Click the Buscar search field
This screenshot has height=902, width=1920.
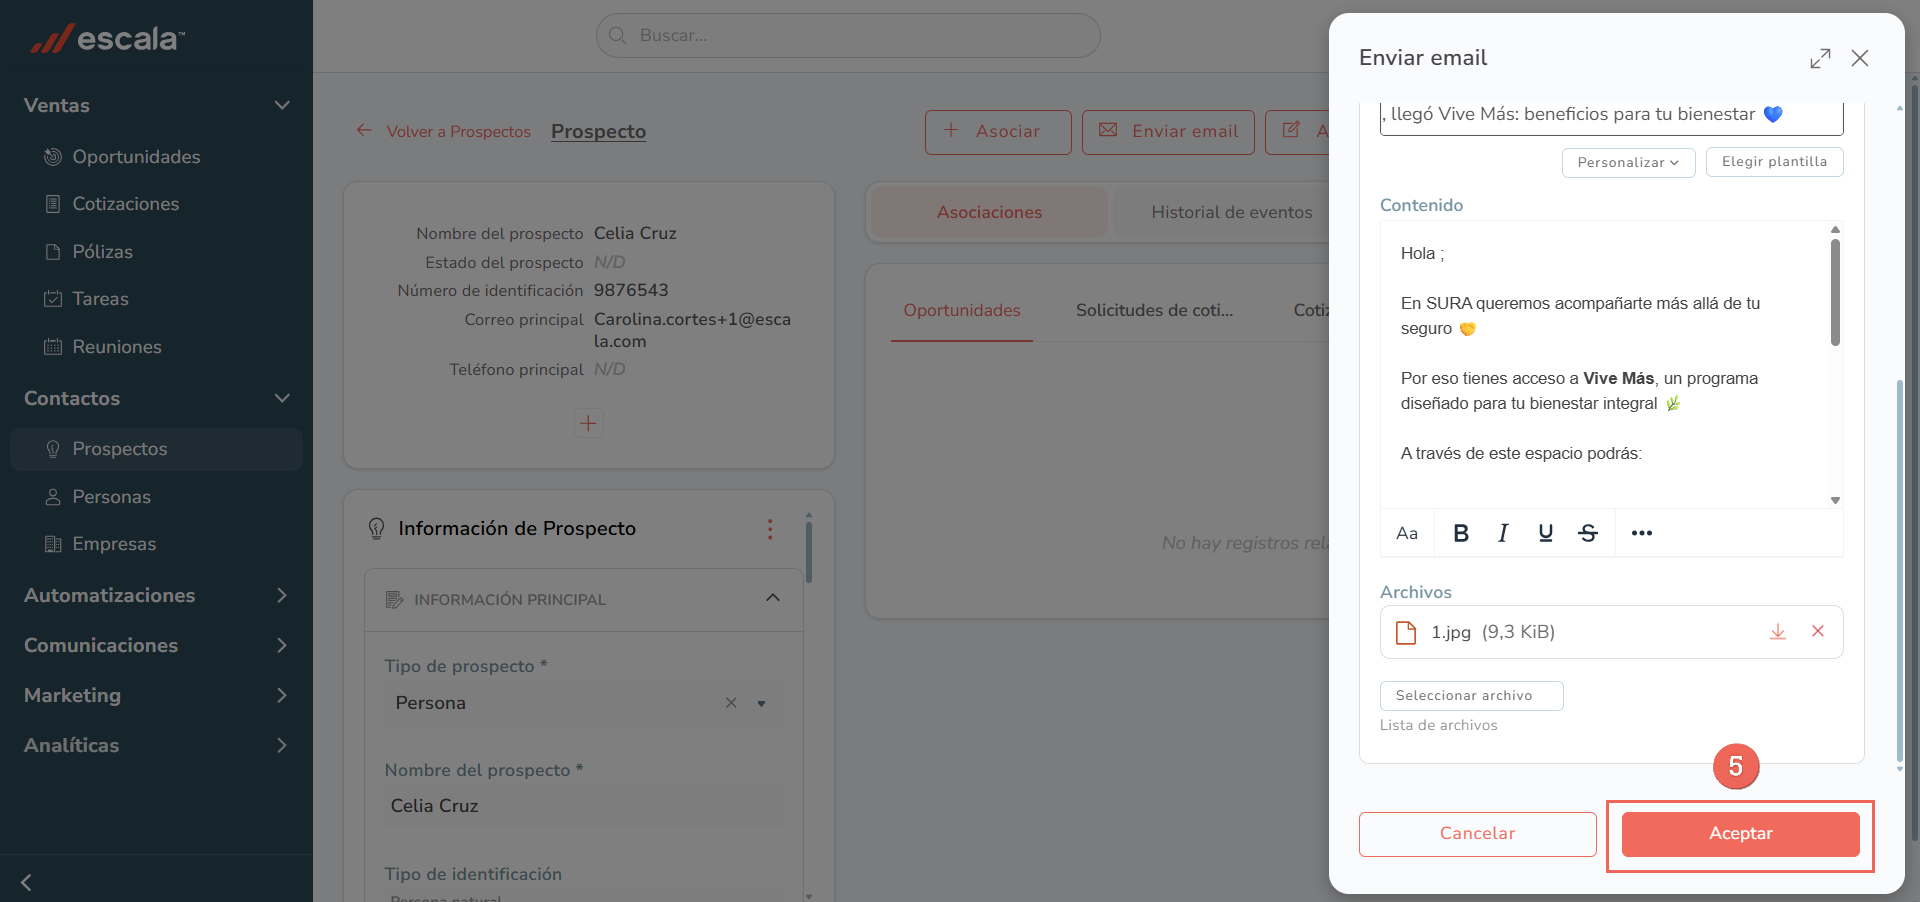click(x=848, y=35)
